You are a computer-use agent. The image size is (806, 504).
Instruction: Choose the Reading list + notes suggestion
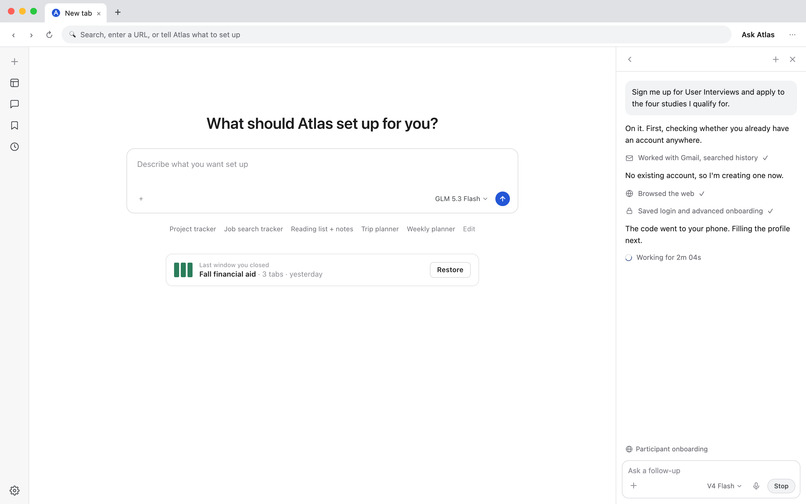point(322,229)
